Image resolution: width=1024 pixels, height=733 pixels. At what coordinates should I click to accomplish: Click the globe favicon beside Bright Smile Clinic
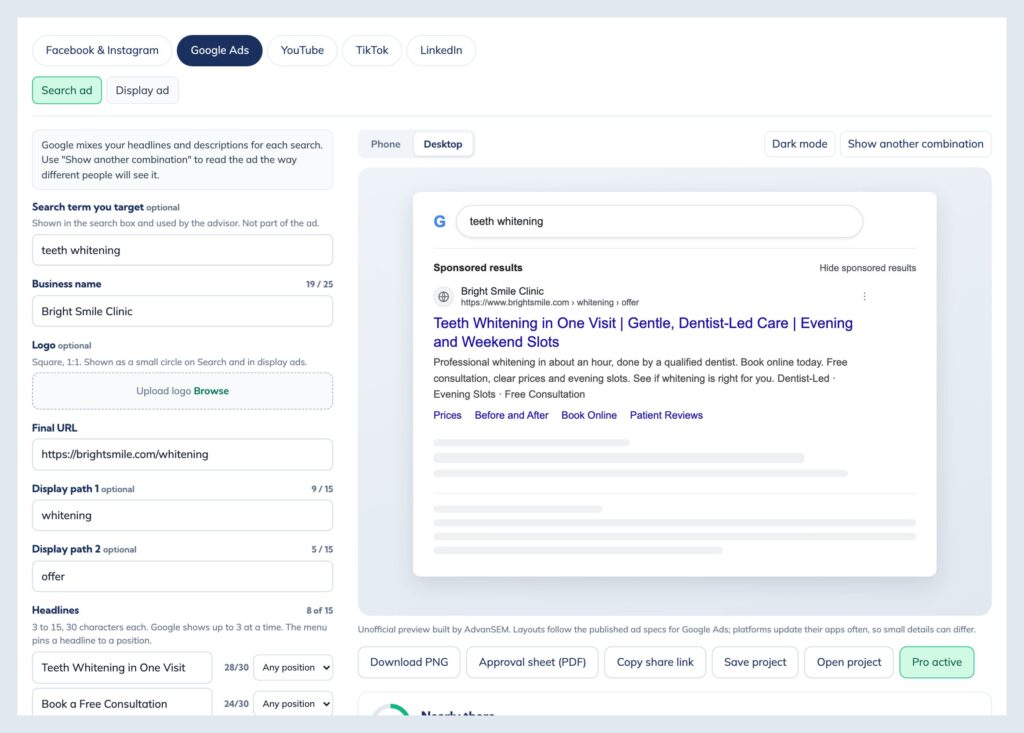(443, 297)
